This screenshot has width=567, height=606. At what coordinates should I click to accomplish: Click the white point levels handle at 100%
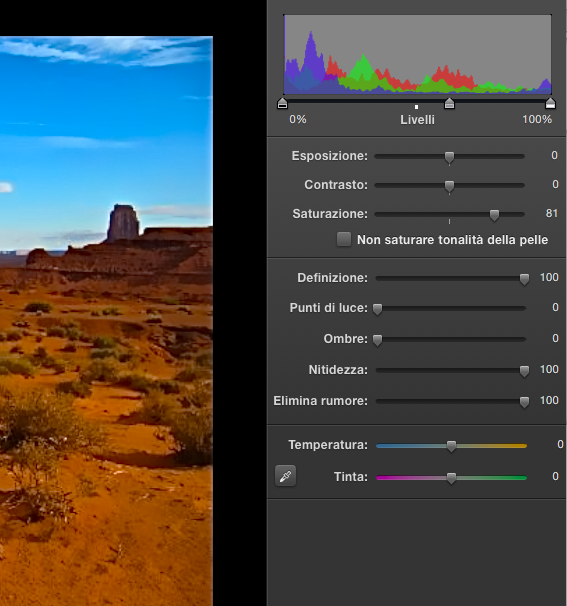550,103
